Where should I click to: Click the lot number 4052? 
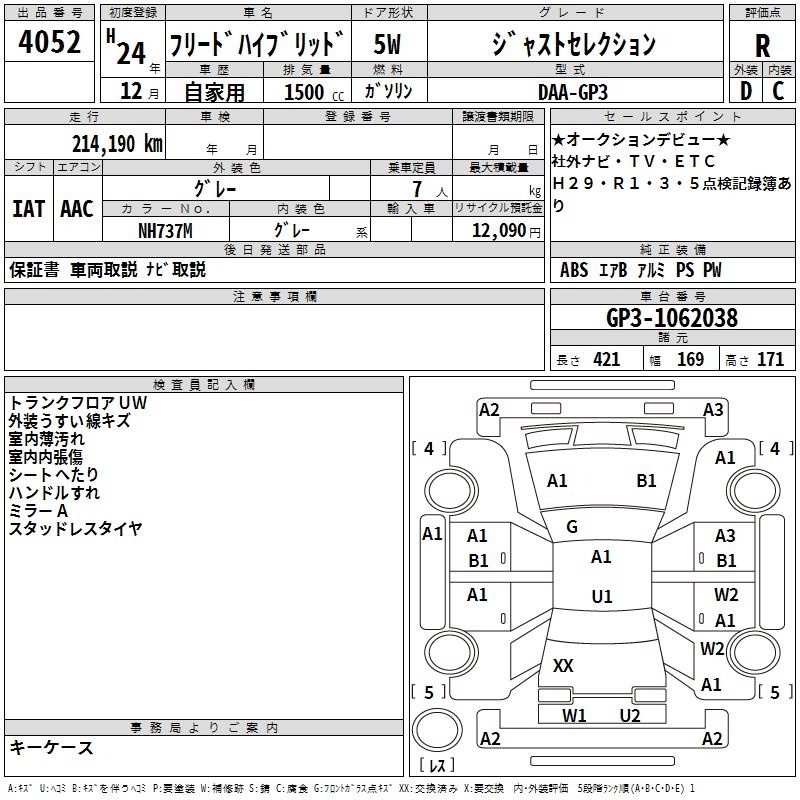coord(50,45)
